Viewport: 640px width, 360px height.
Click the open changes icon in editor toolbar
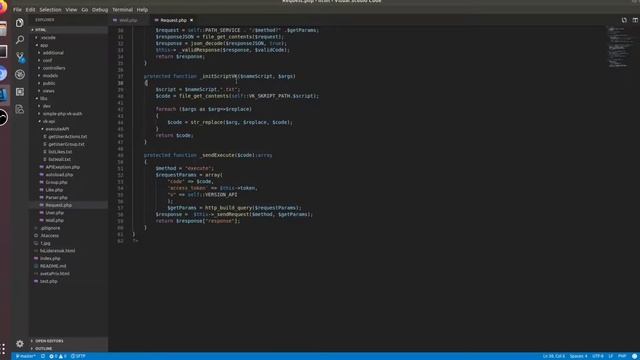pos(624,20)
